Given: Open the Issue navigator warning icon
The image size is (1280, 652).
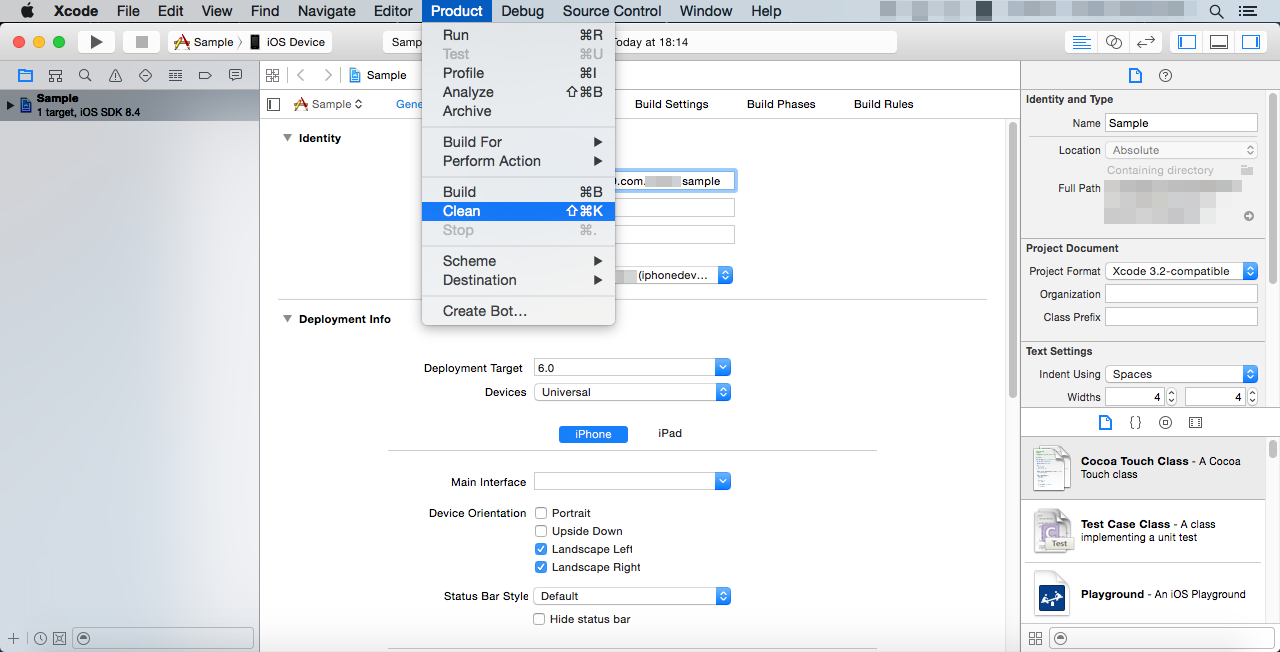Looking at the screenshot, I should [x=115, y=75].
